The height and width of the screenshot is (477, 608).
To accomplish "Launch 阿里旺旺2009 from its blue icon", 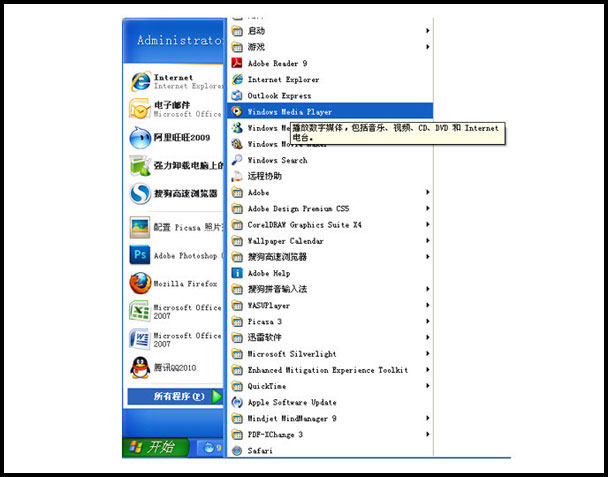I will tap(140, 138).
